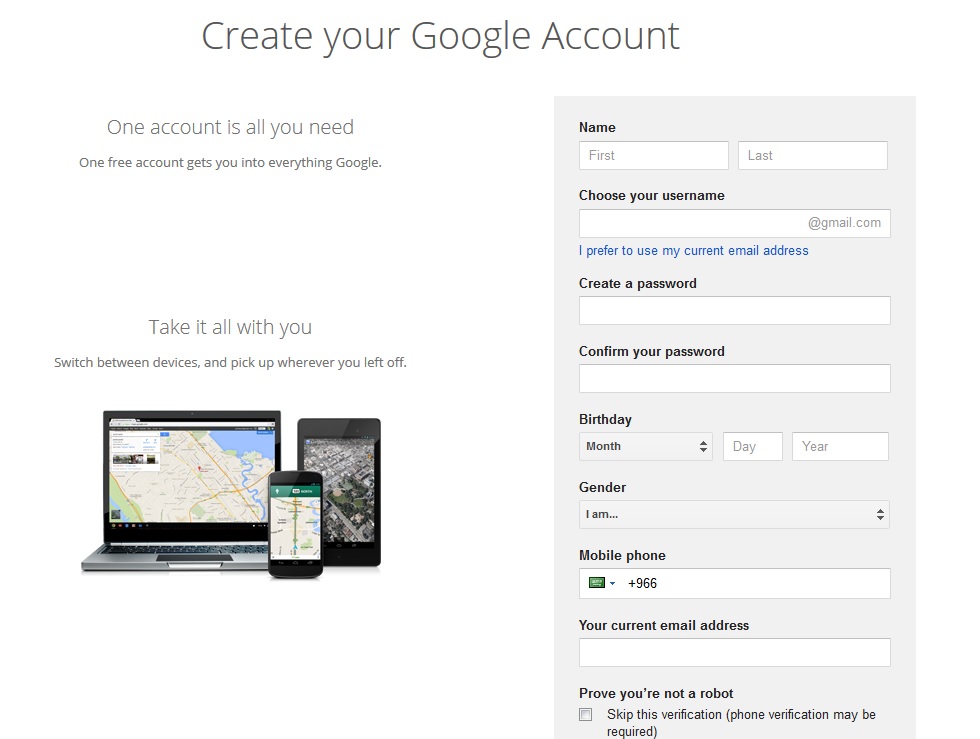Open 'I prefer to use my current email address' link
The width and height of the screenshot is (980, 739).
(693, 251)
